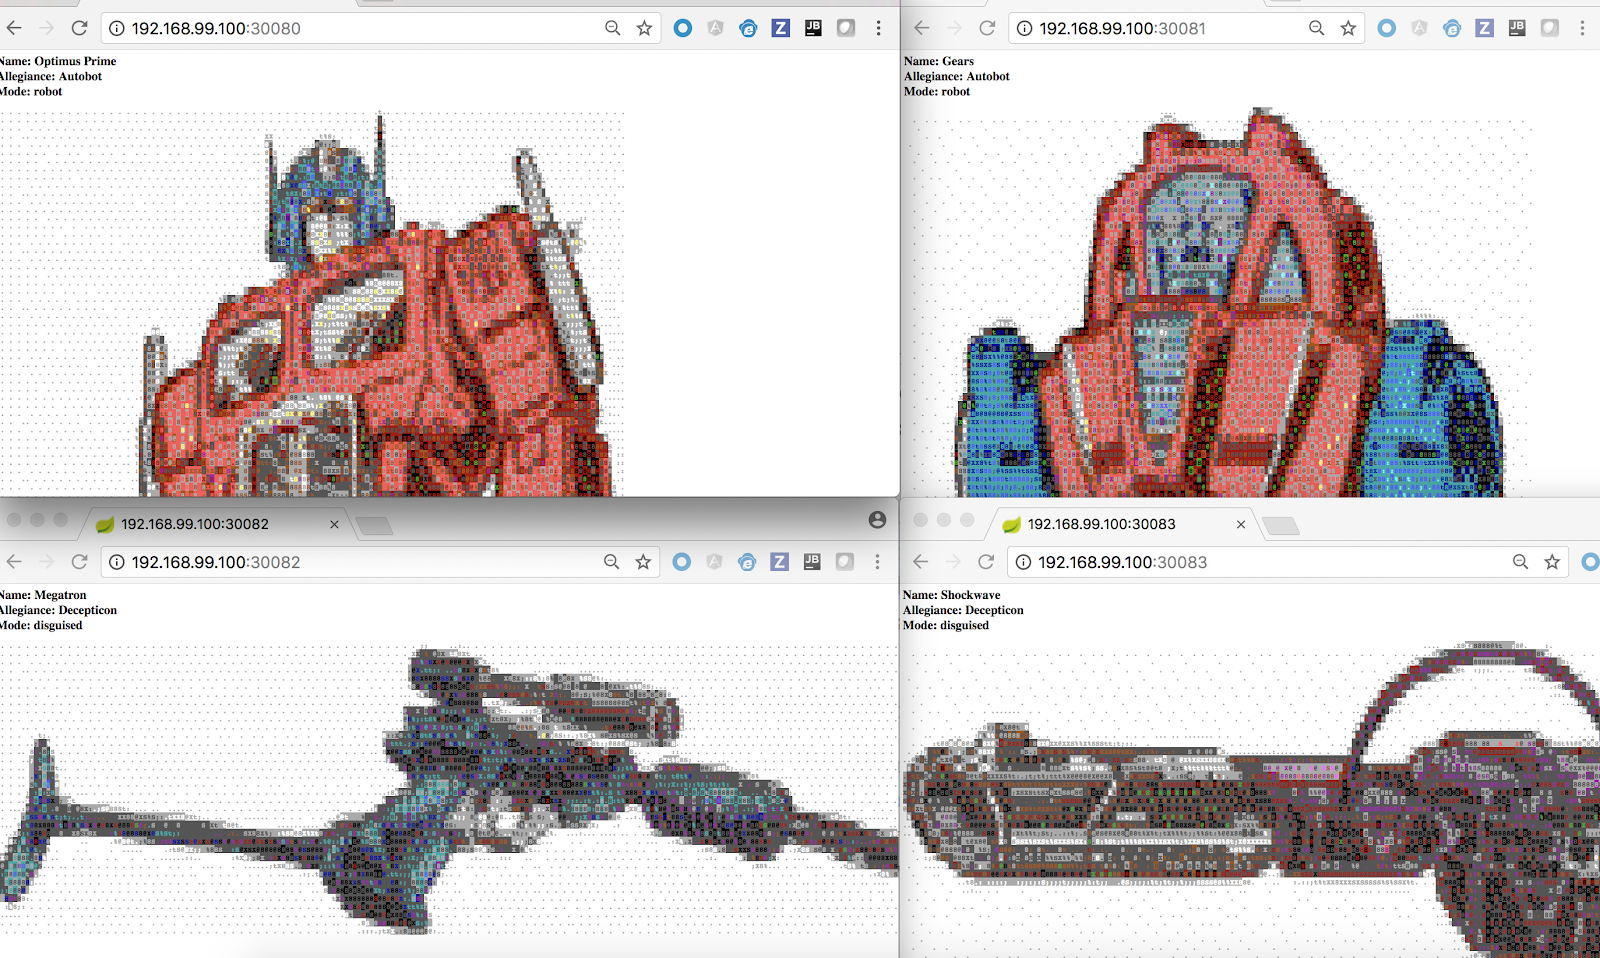
Task: Open Chrome menu dots in 30080 window
Action: click(x=879, y=28)
